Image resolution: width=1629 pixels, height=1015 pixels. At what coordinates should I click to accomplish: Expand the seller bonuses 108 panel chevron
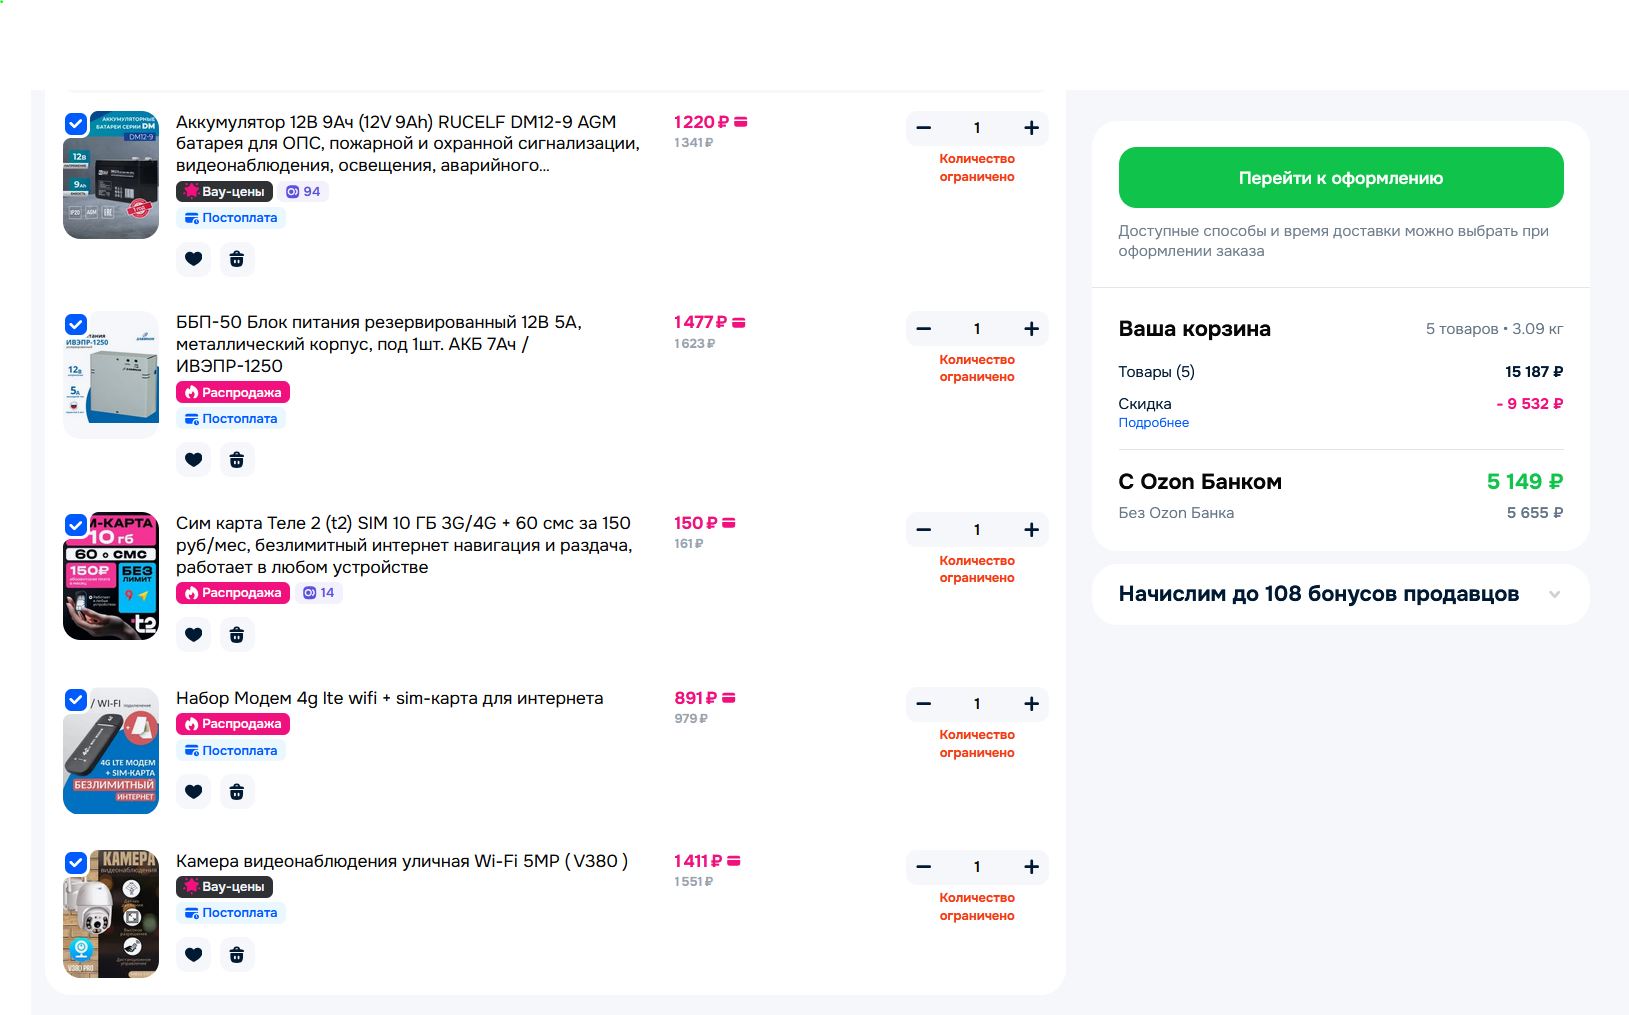(1554, 594)
